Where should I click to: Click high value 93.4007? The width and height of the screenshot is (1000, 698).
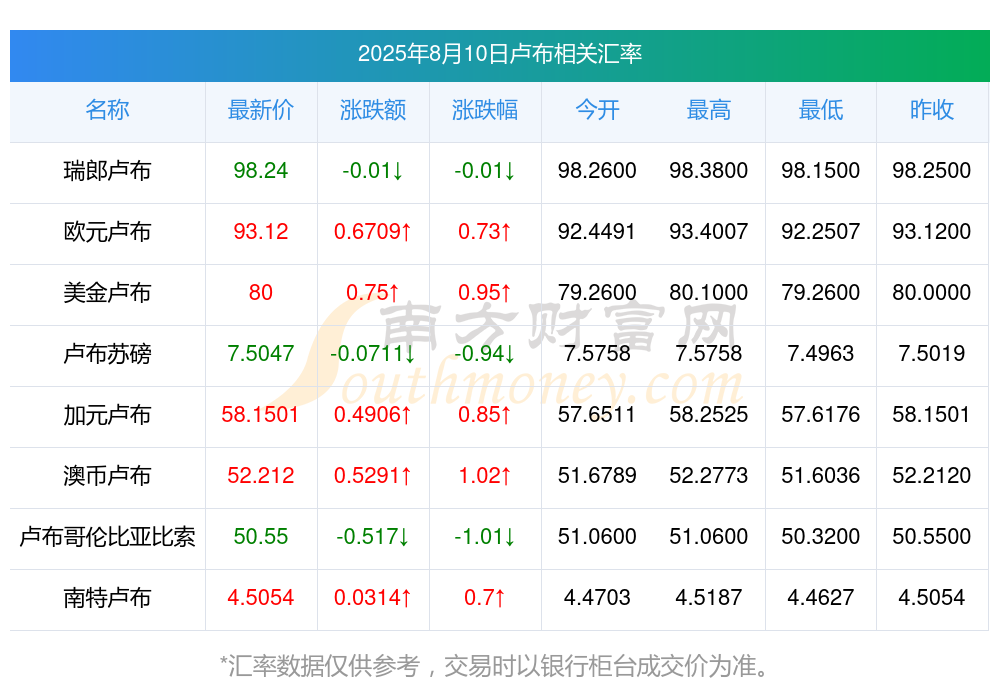coord(709,232)
